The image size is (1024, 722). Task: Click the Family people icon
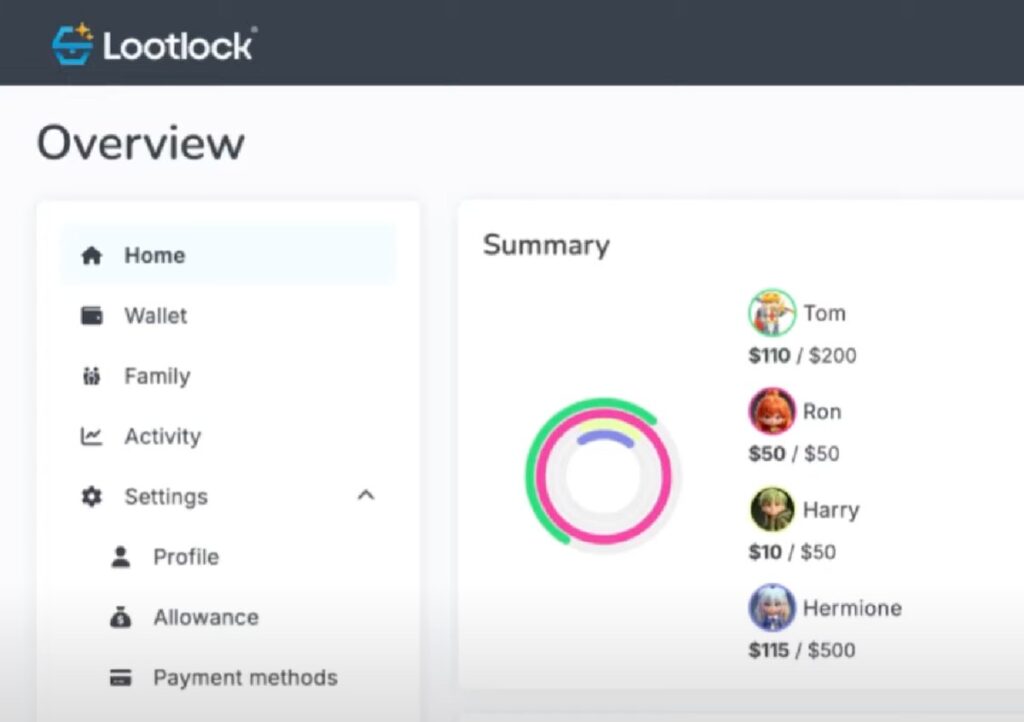pyautogui.click(x=91, y=377)
